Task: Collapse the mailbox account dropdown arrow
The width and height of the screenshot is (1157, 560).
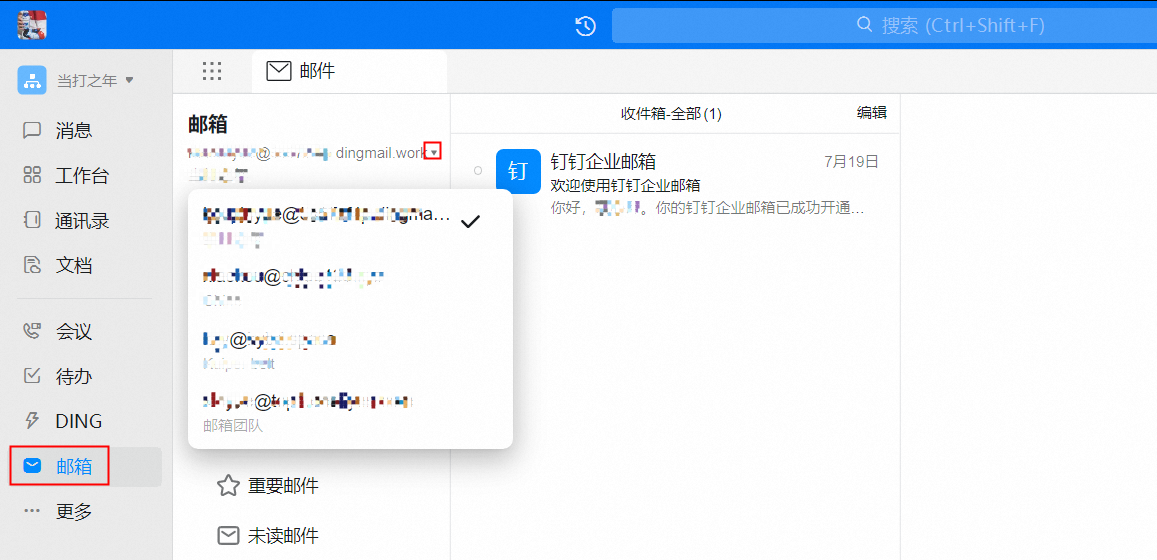Action: (x=434, y=152)
